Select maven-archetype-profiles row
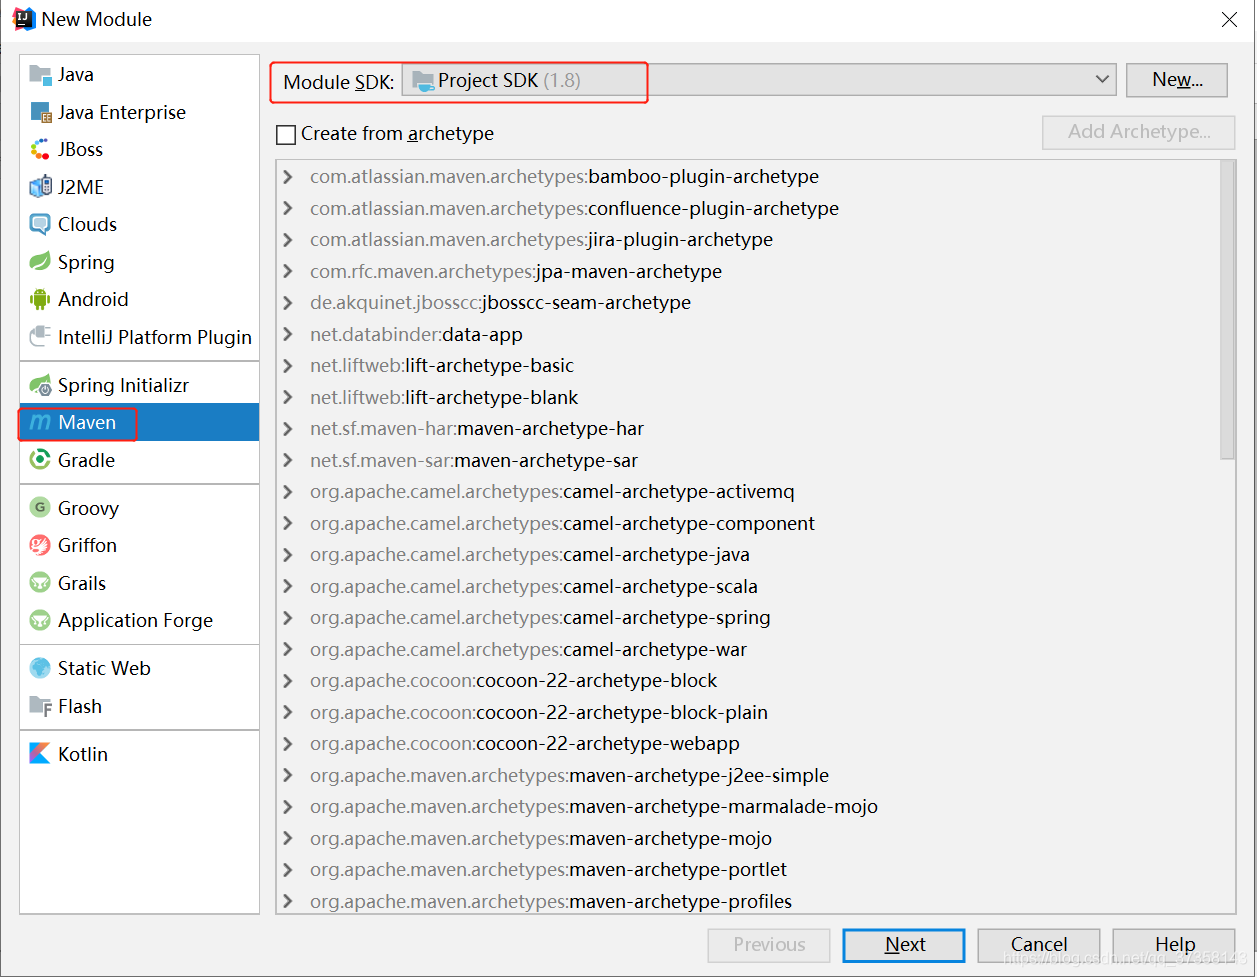 point(748,901)
